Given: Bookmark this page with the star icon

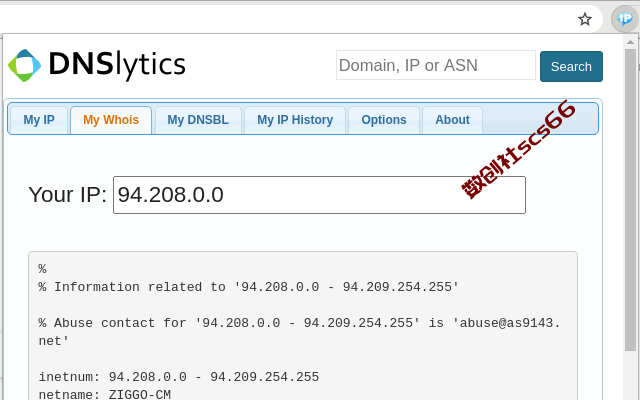Looking at the screenshot, I should (x=585, y=19).
